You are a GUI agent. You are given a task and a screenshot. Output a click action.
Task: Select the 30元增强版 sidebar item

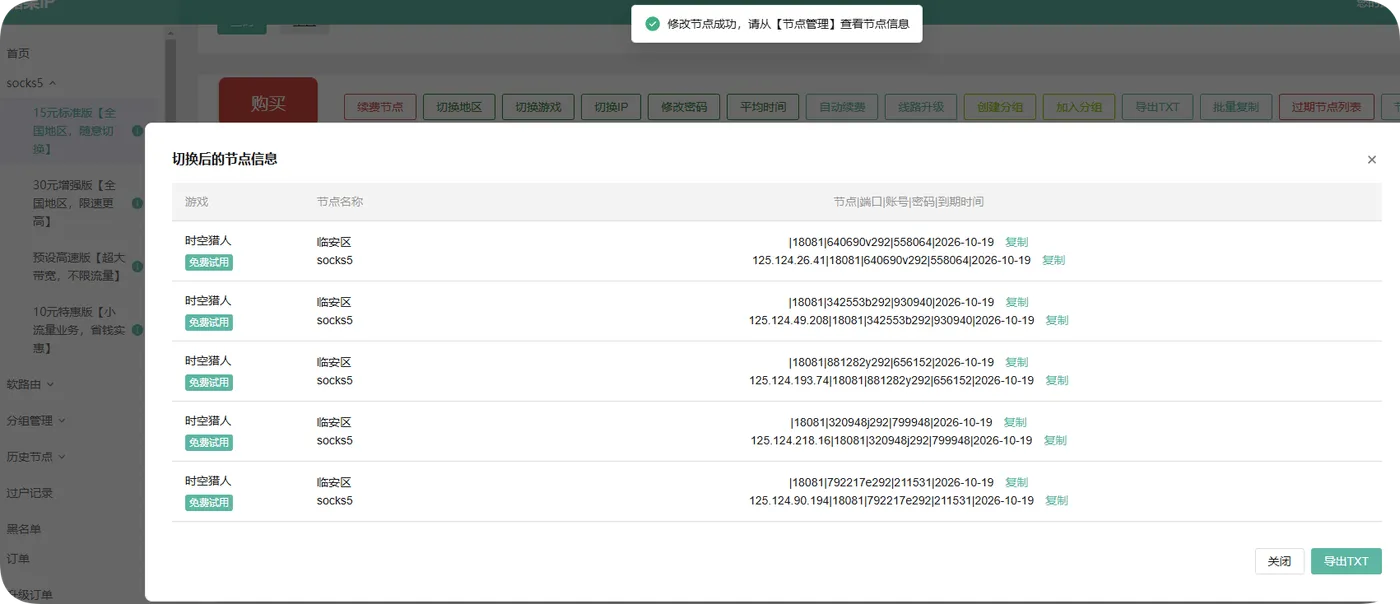[75, 203]
